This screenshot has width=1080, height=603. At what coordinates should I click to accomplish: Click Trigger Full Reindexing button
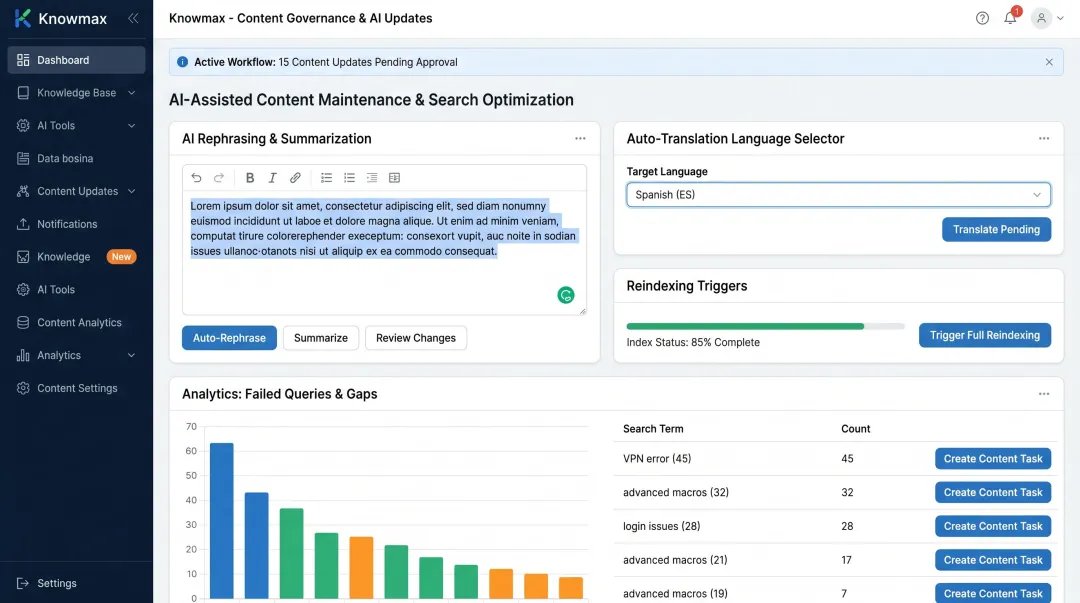coord(984,335)
